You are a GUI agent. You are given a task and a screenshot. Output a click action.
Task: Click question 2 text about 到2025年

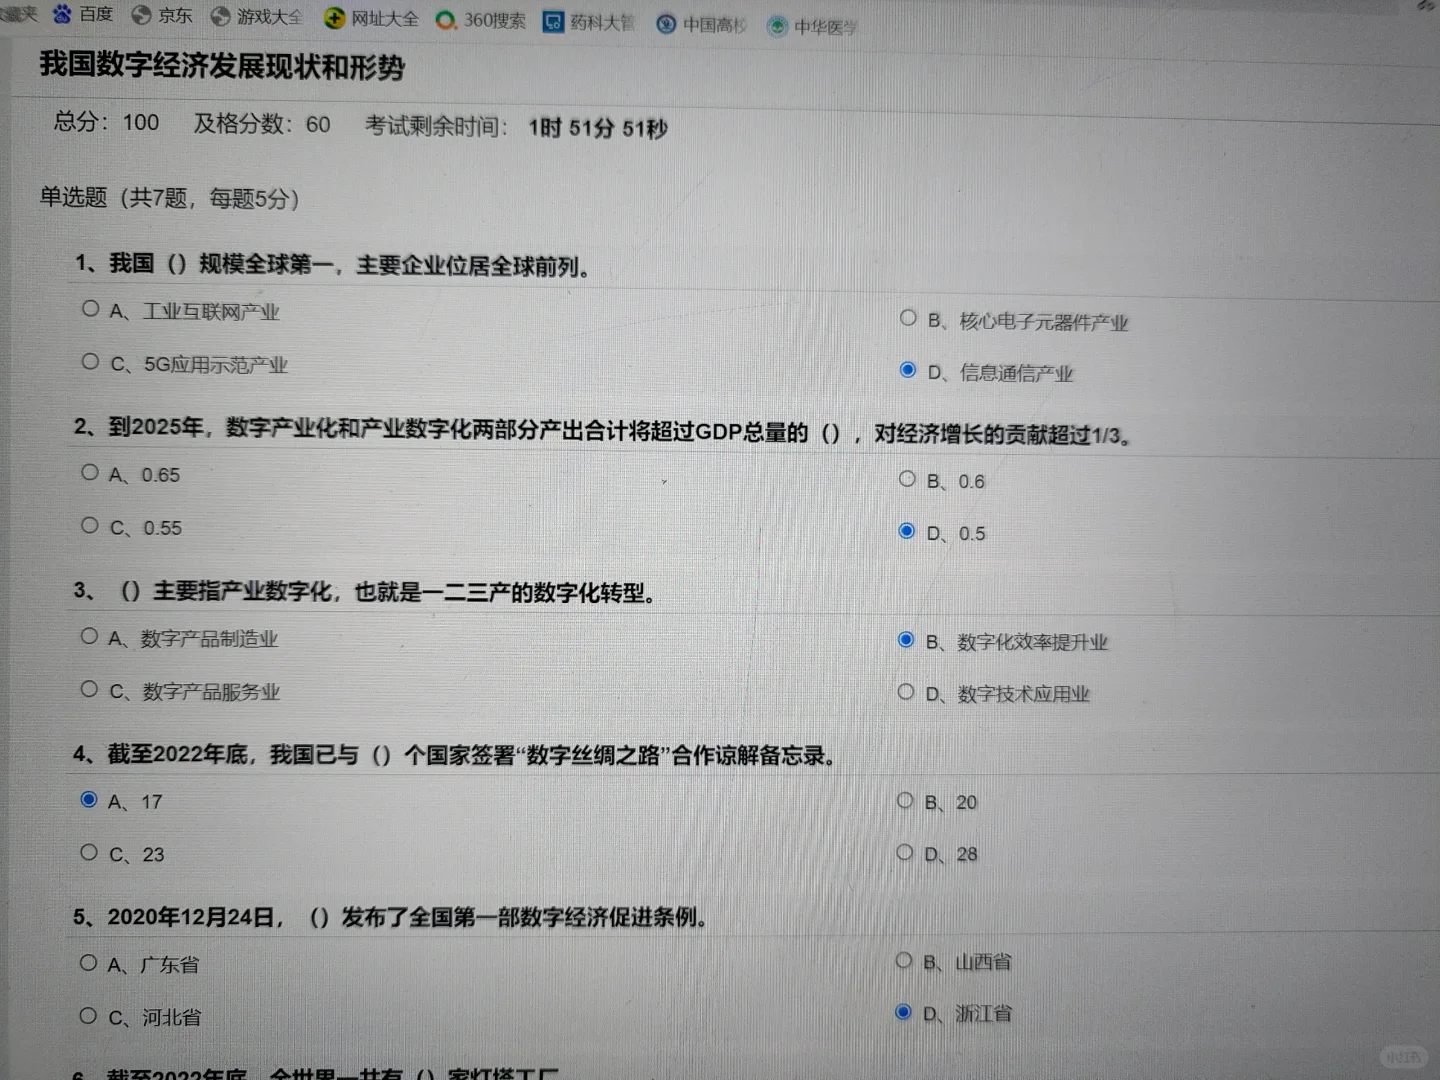603,431
